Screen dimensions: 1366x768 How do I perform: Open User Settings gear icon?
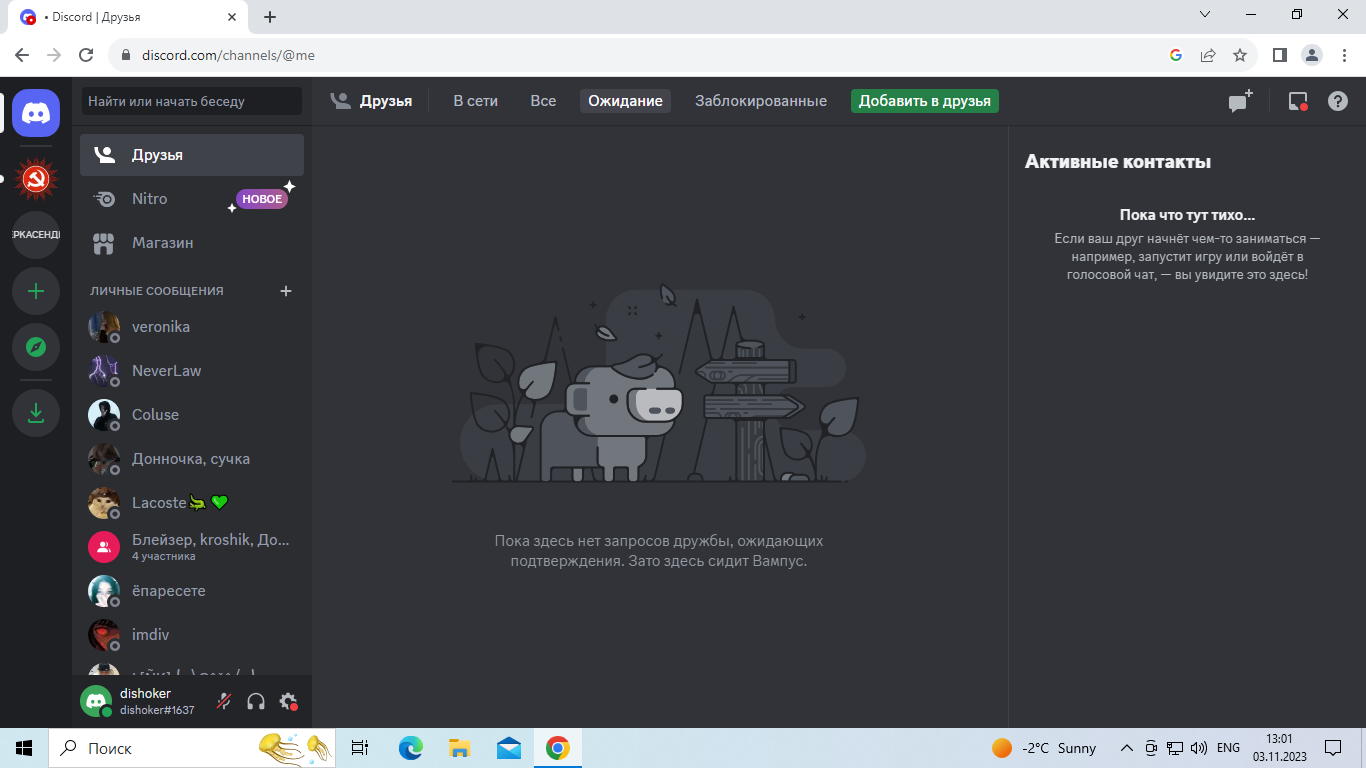tap(288, 701)
